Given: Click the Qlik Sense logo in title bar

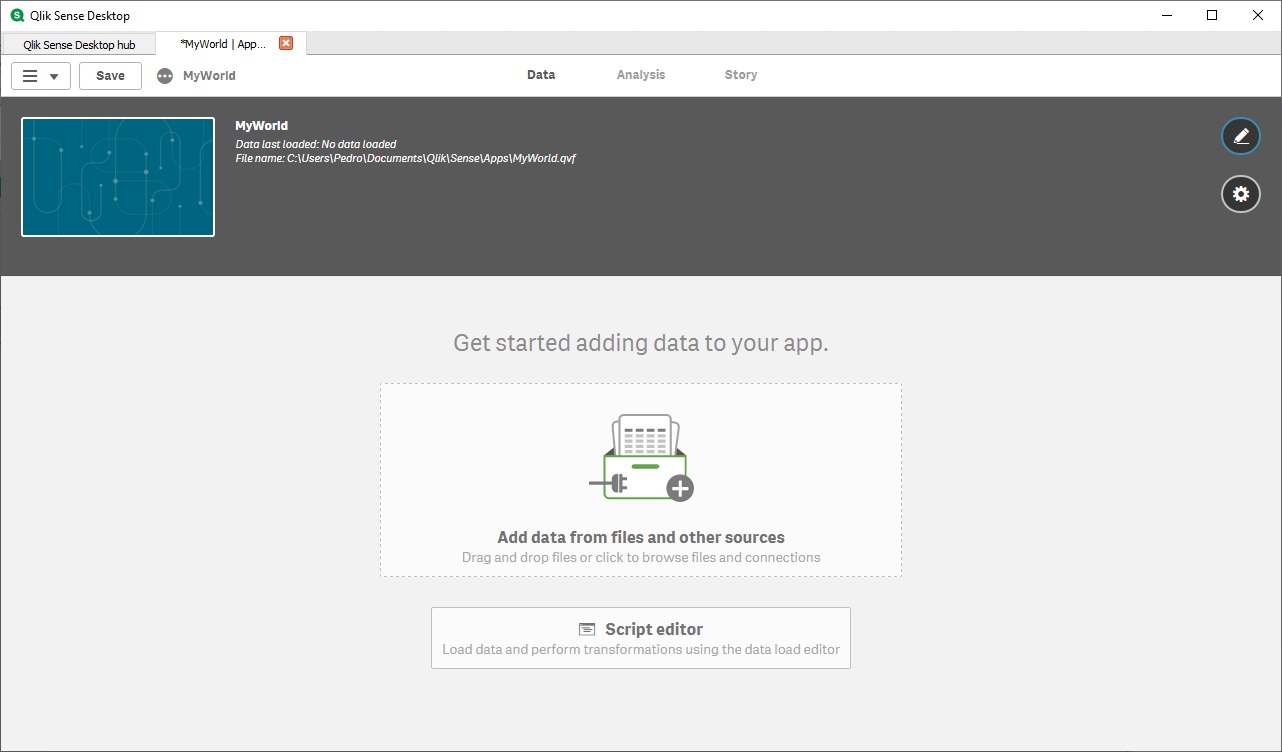Looking at the screenshot, I should (x=17, y=15).
